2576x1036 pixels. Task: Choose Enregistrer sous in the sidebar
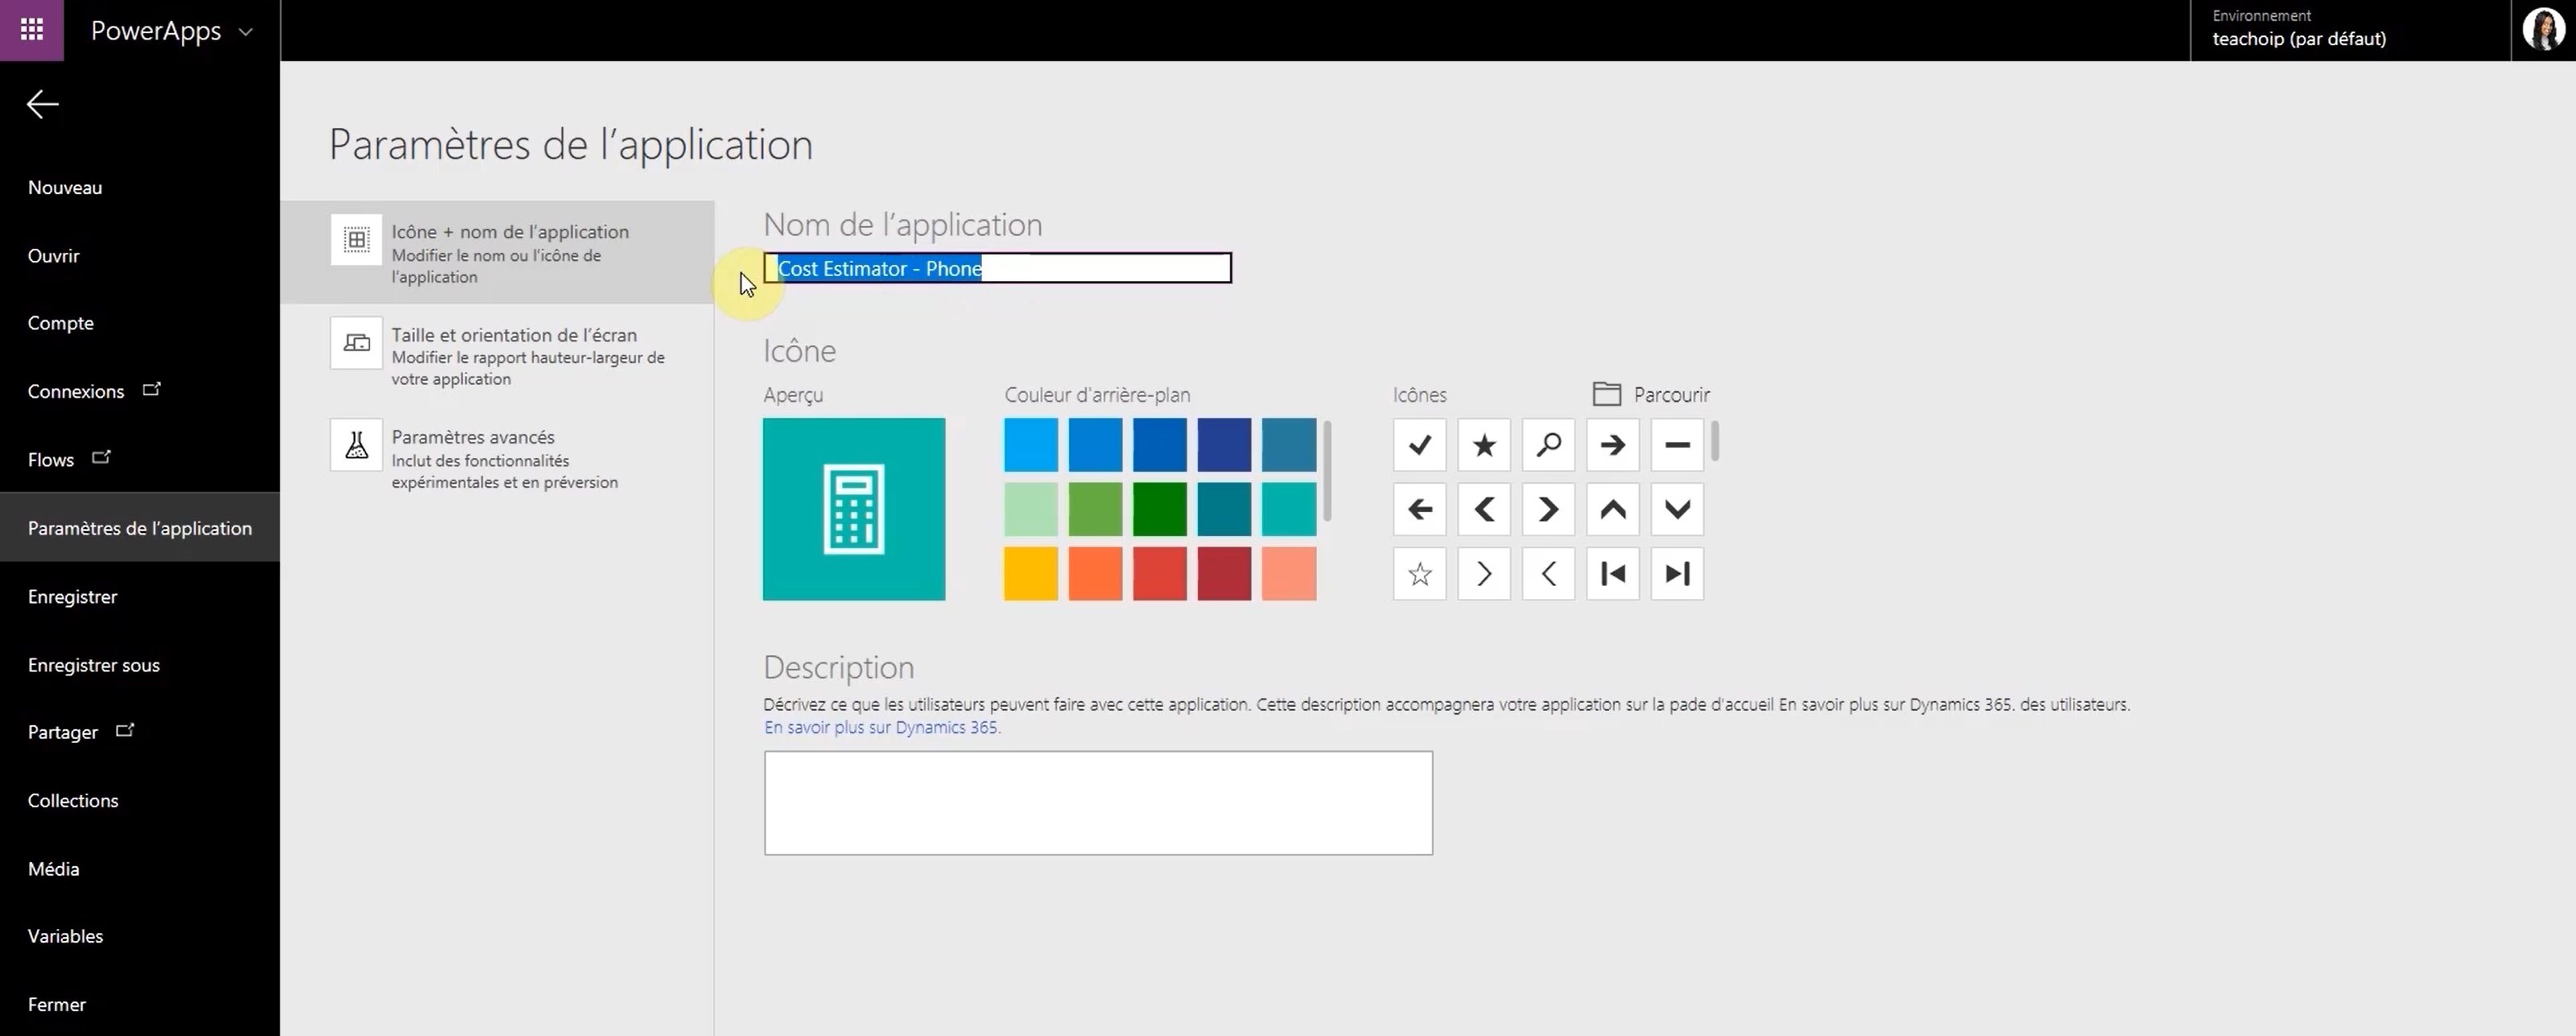pos(94,664)
